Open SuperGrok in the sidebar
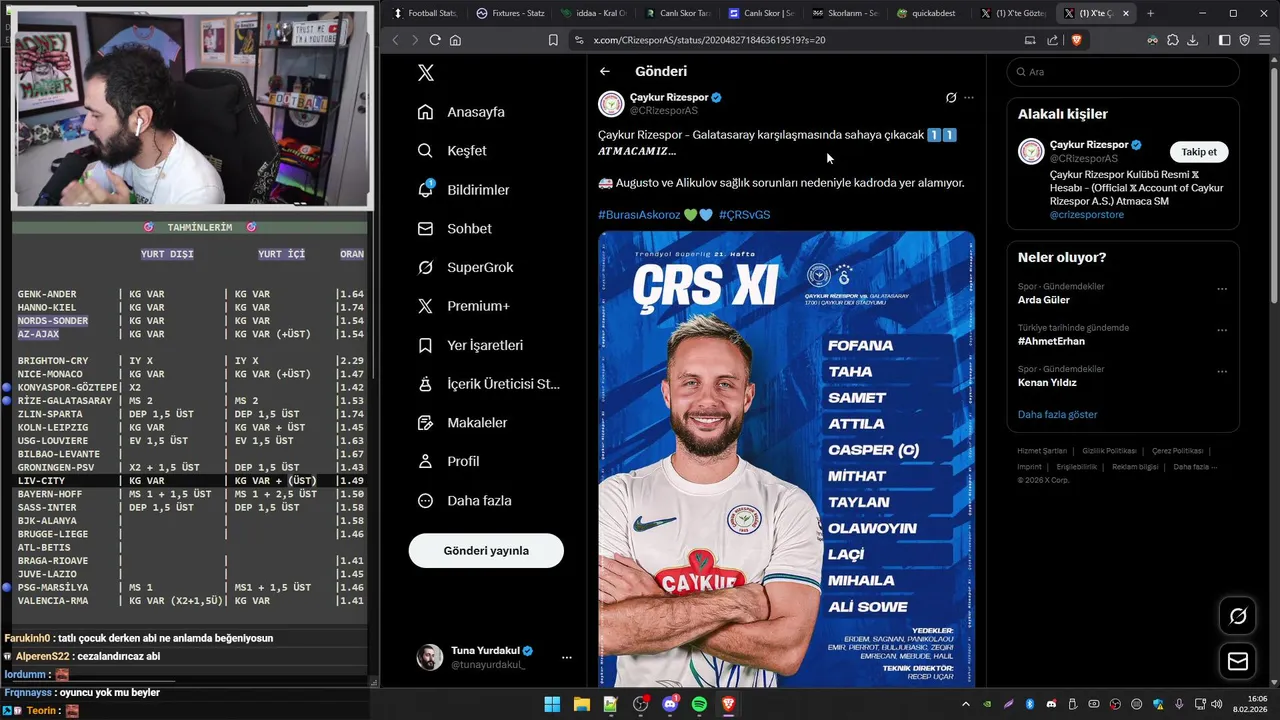This screenshot has height=720, width=1280. [465, 268]
